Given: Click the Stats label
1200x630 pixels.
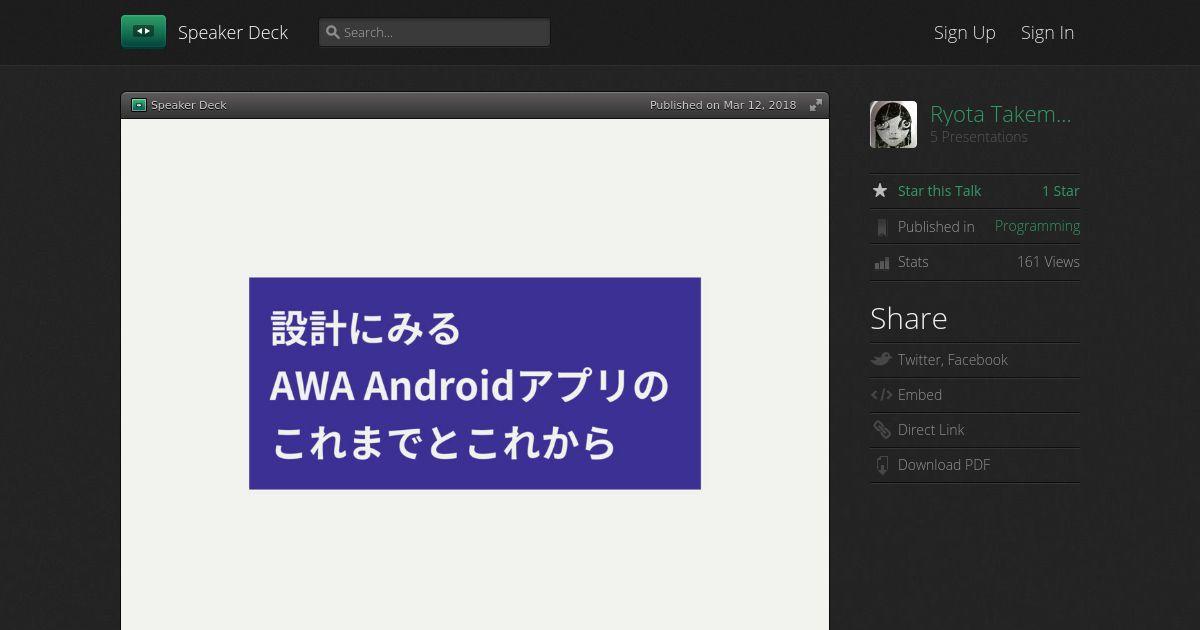Looking at the screenshot, I should 913,262.
